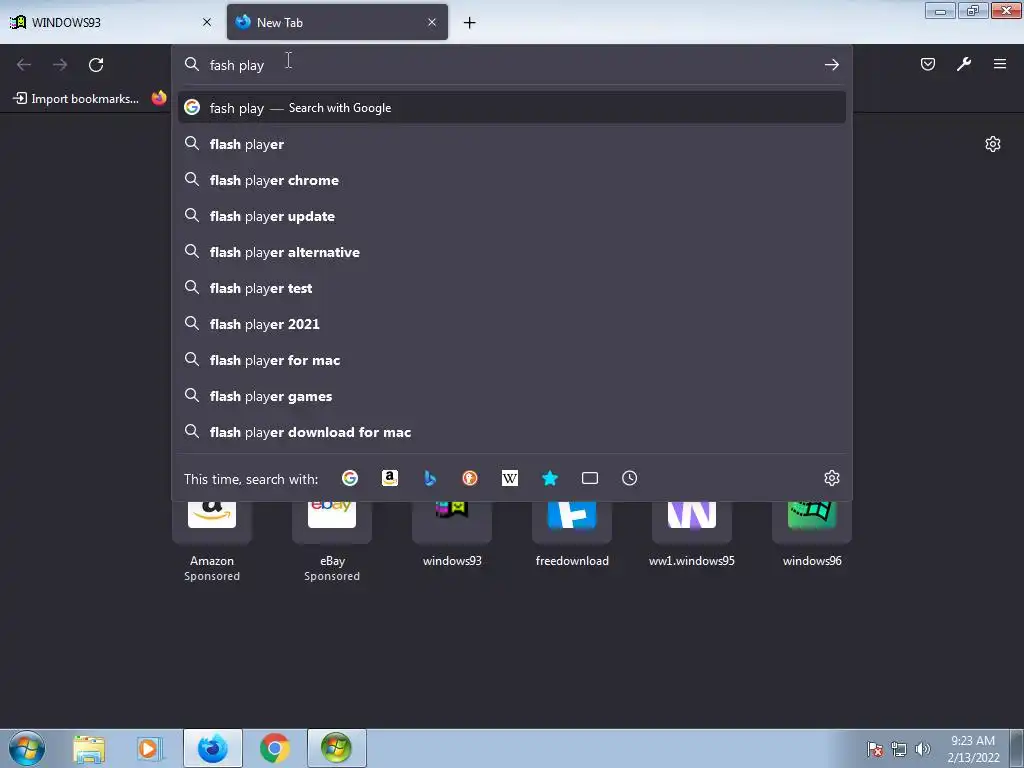1024x768 pixels.
Task: Open Chrome from the taskbar
Action: [274, 748]
